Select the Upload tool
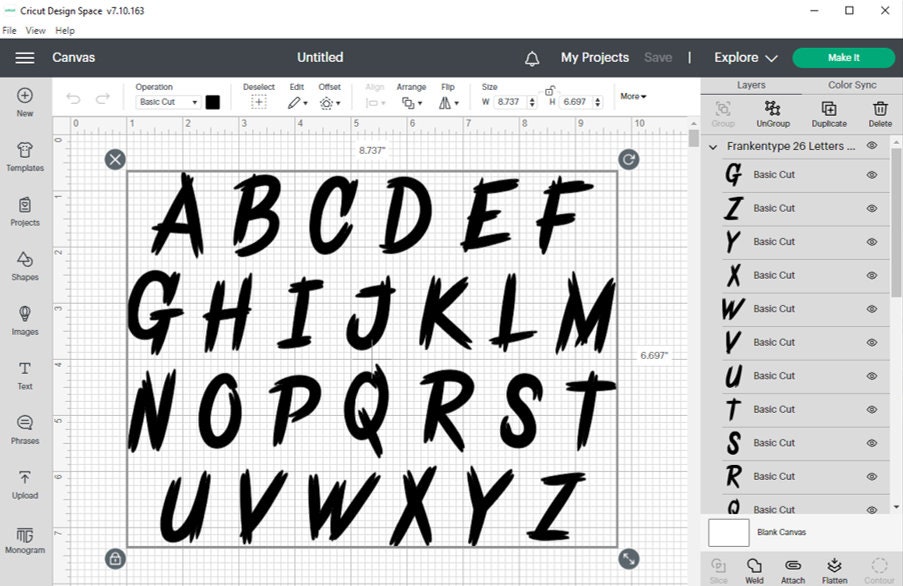Screen dimensions: 903x586 [24, 485]
